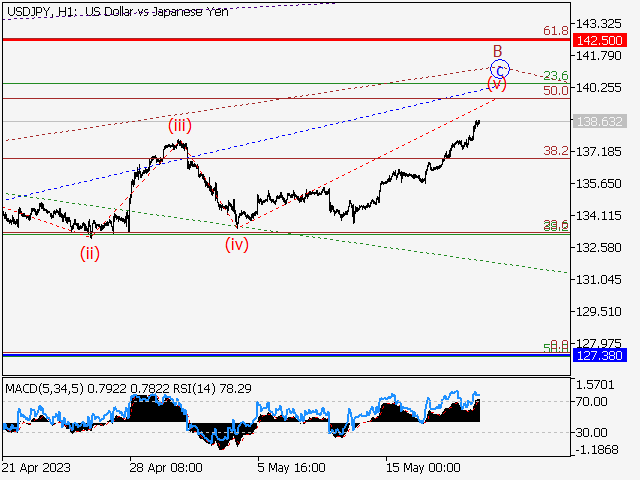Click wave label (ii) on chart
640x480 pixels.
[x=90, y=253]
